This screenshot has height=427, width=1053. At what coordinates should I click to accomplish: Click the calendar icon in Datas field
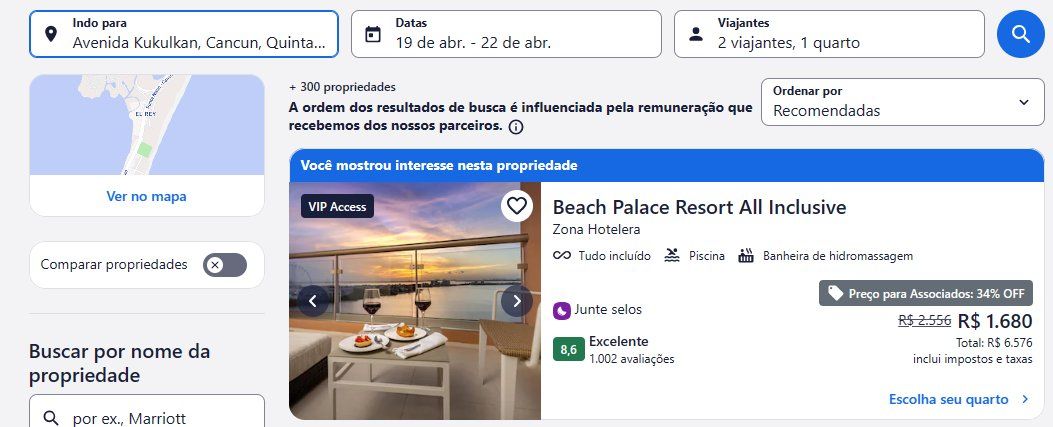click(x=373, y=34)
